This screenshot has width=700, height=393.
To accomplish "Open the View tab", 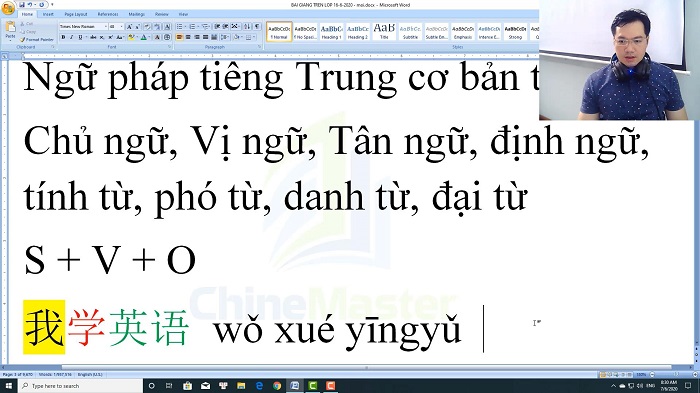I will coord(183,14).
